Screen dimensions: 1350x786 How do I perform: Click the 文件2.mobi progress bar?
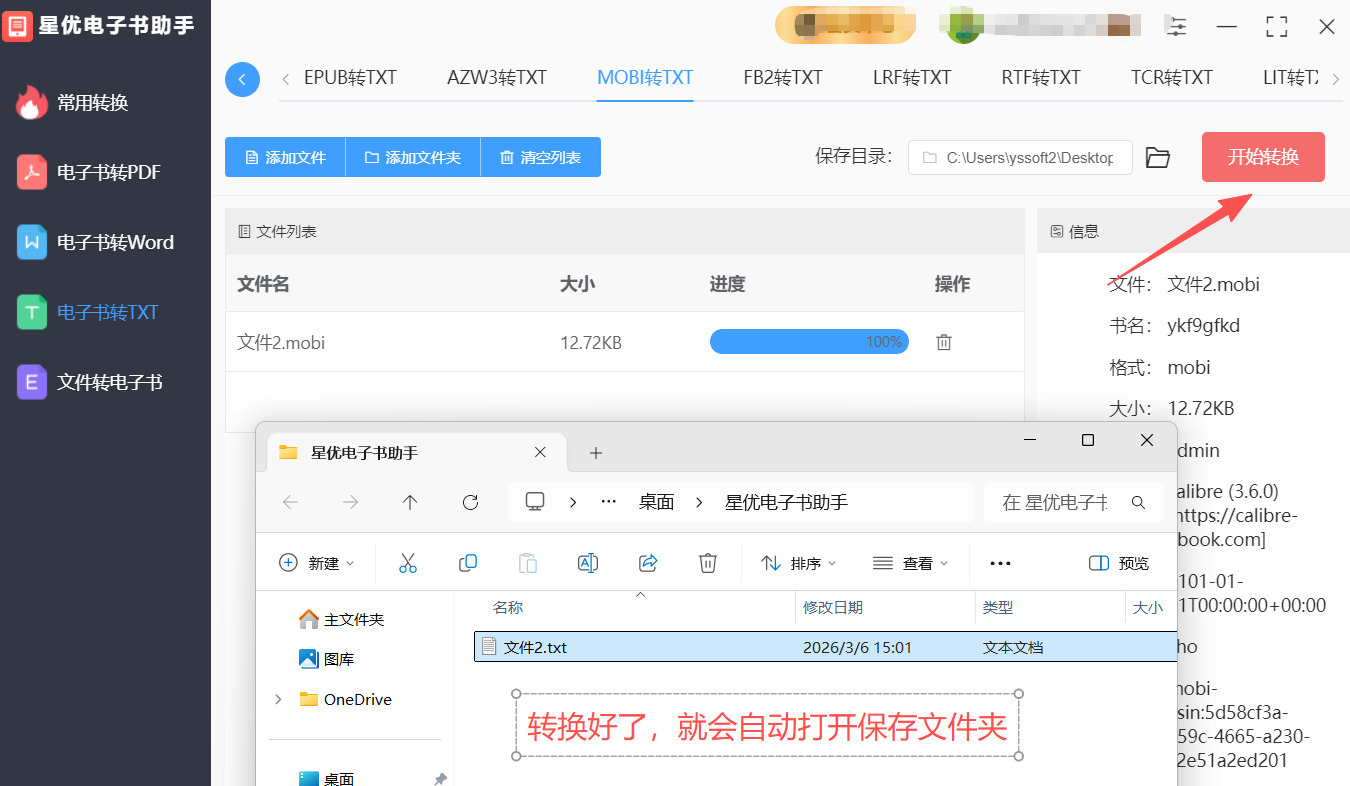(x=809, y=342)
